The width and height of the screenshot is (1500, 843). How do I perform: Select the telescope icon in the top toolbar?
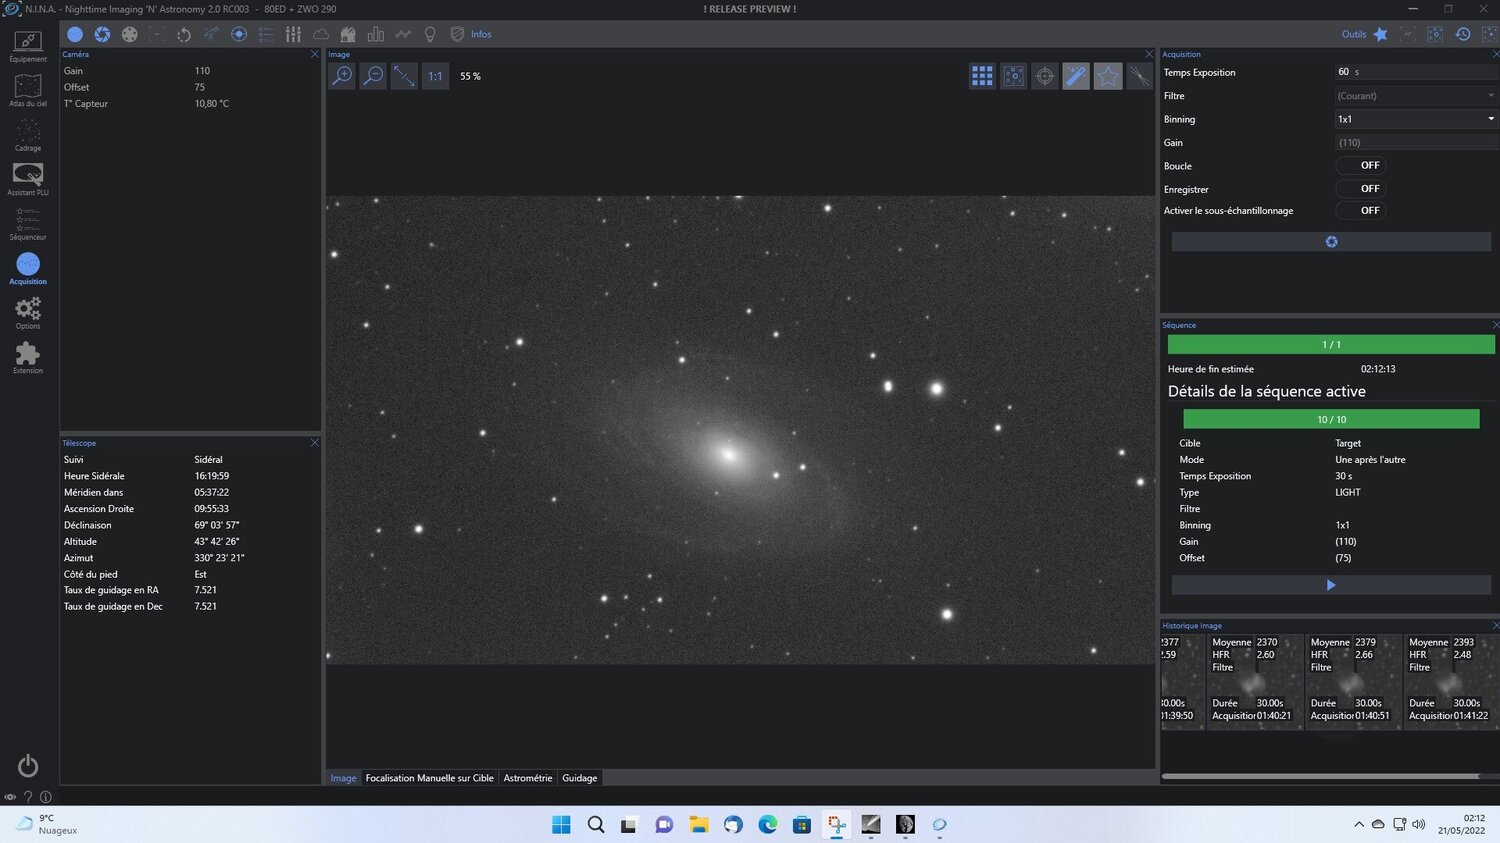click(x=210, y=34)
